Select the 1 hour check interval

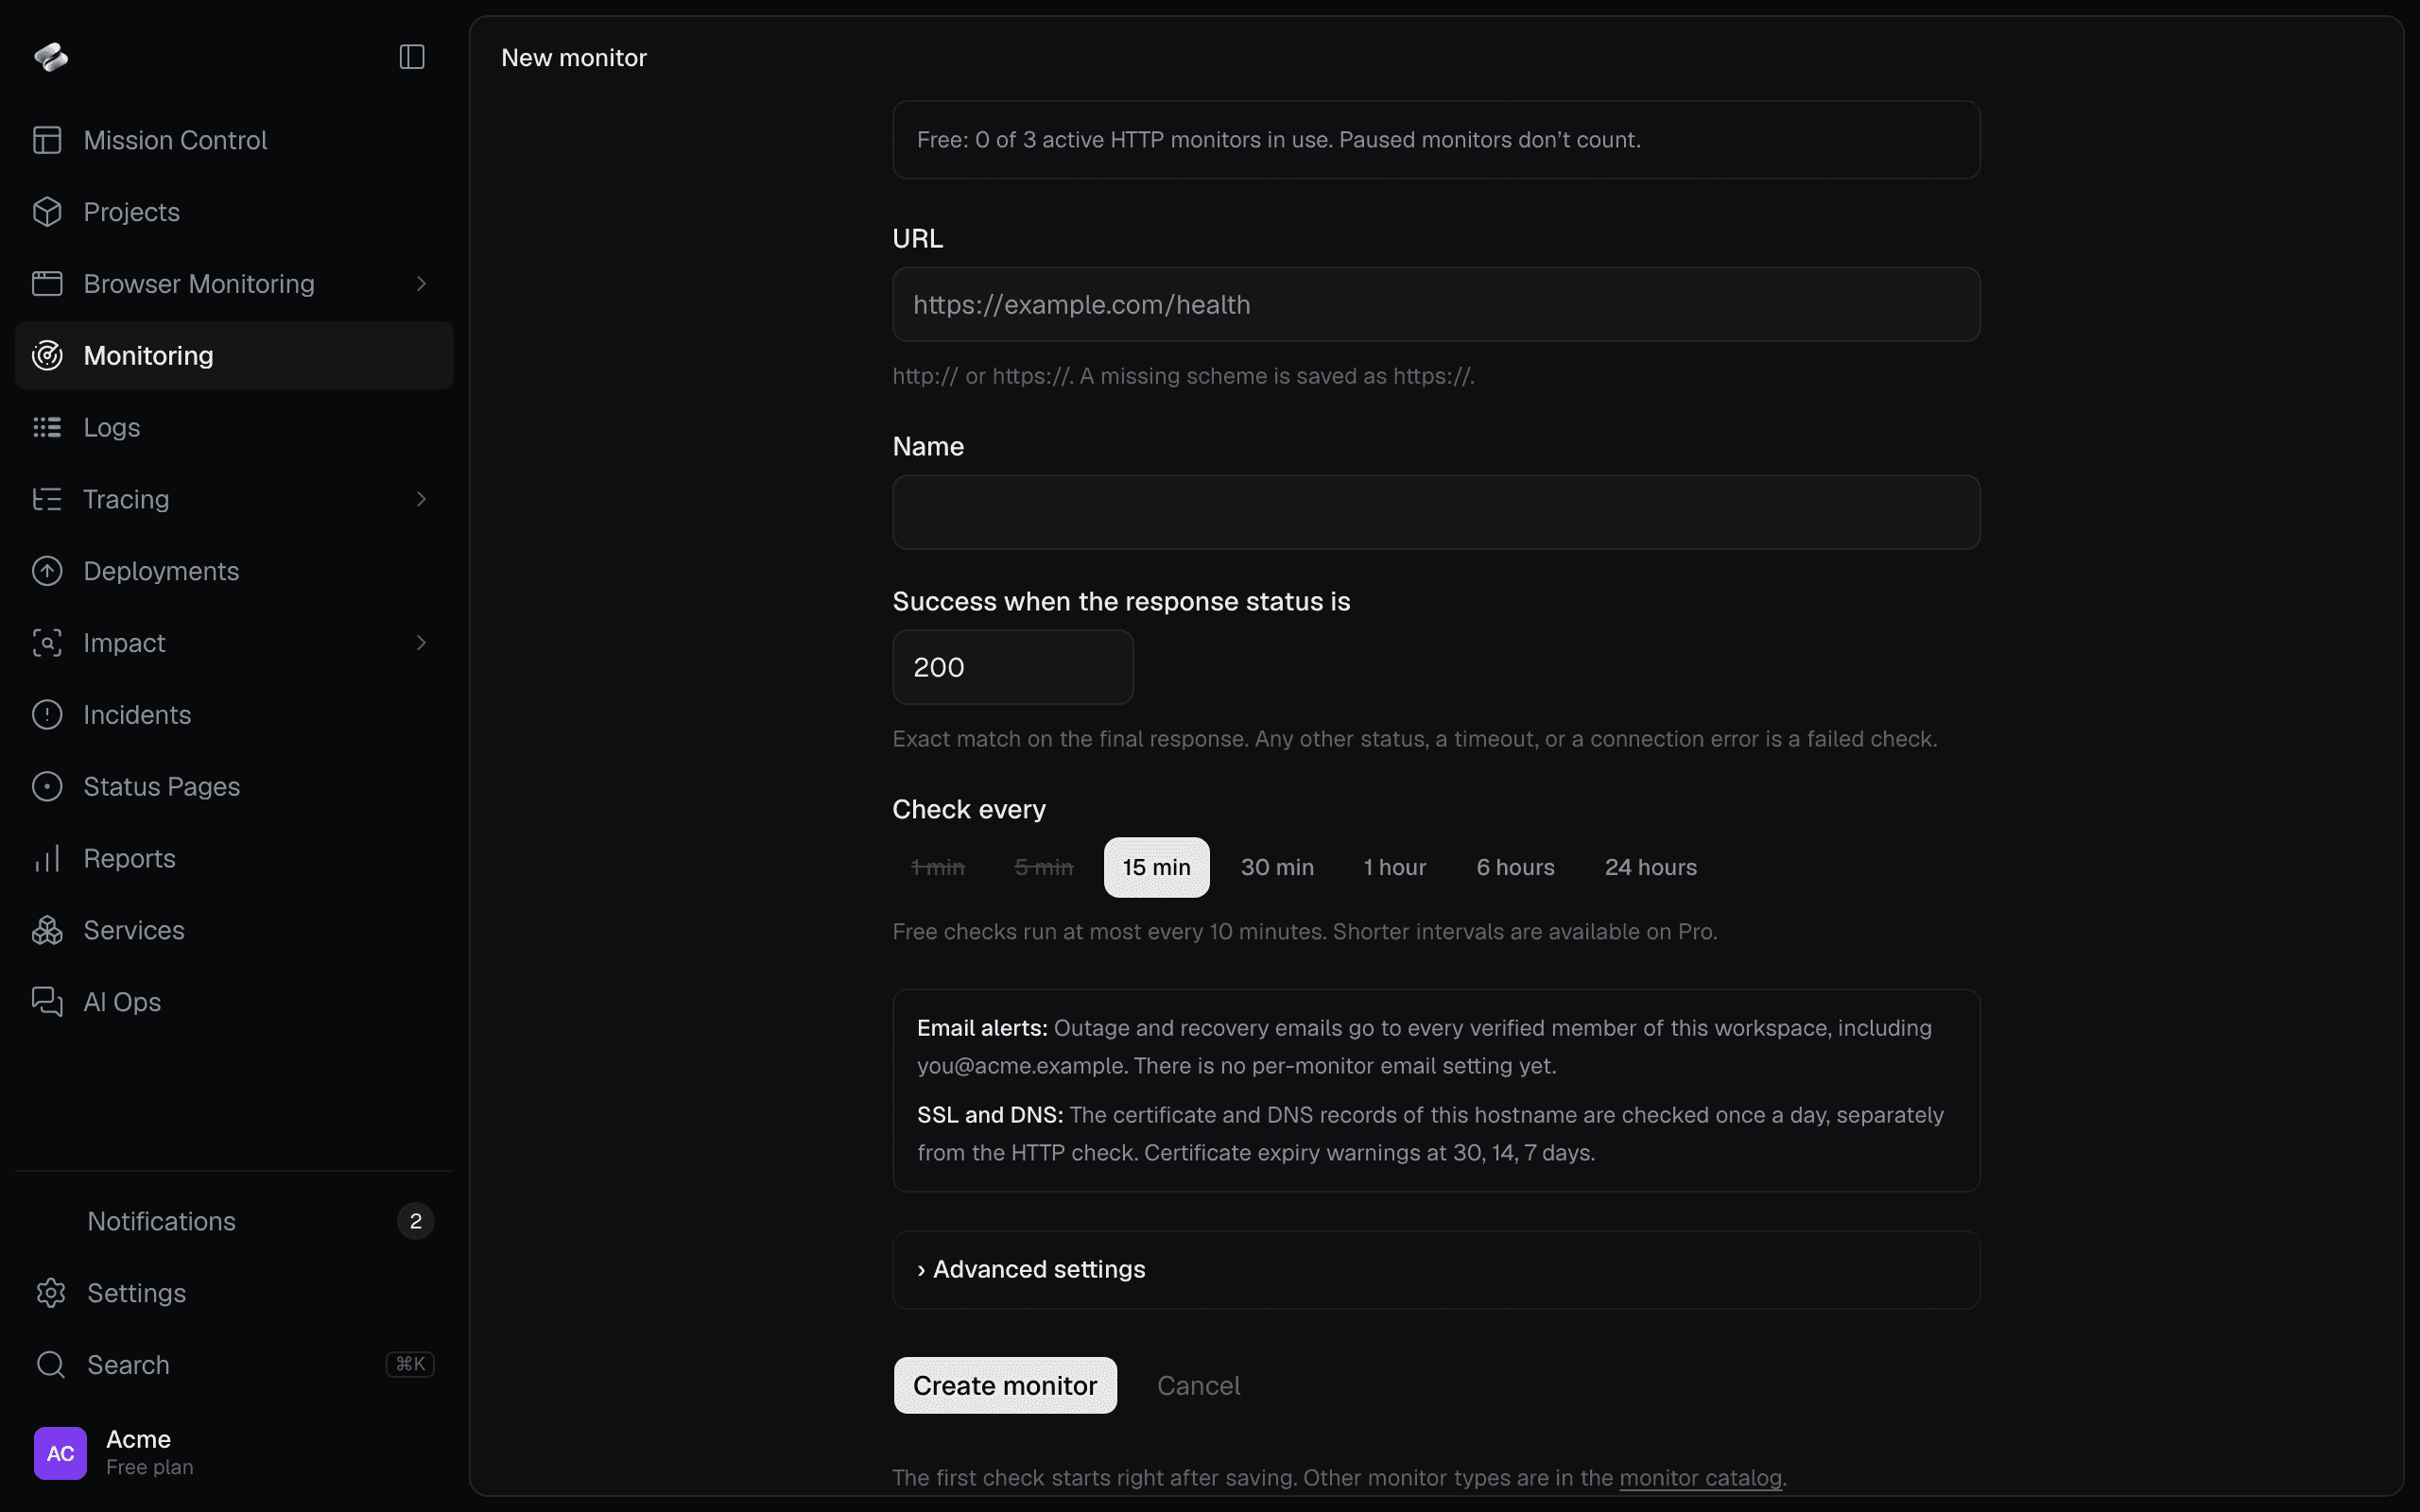pos(1395,867)
